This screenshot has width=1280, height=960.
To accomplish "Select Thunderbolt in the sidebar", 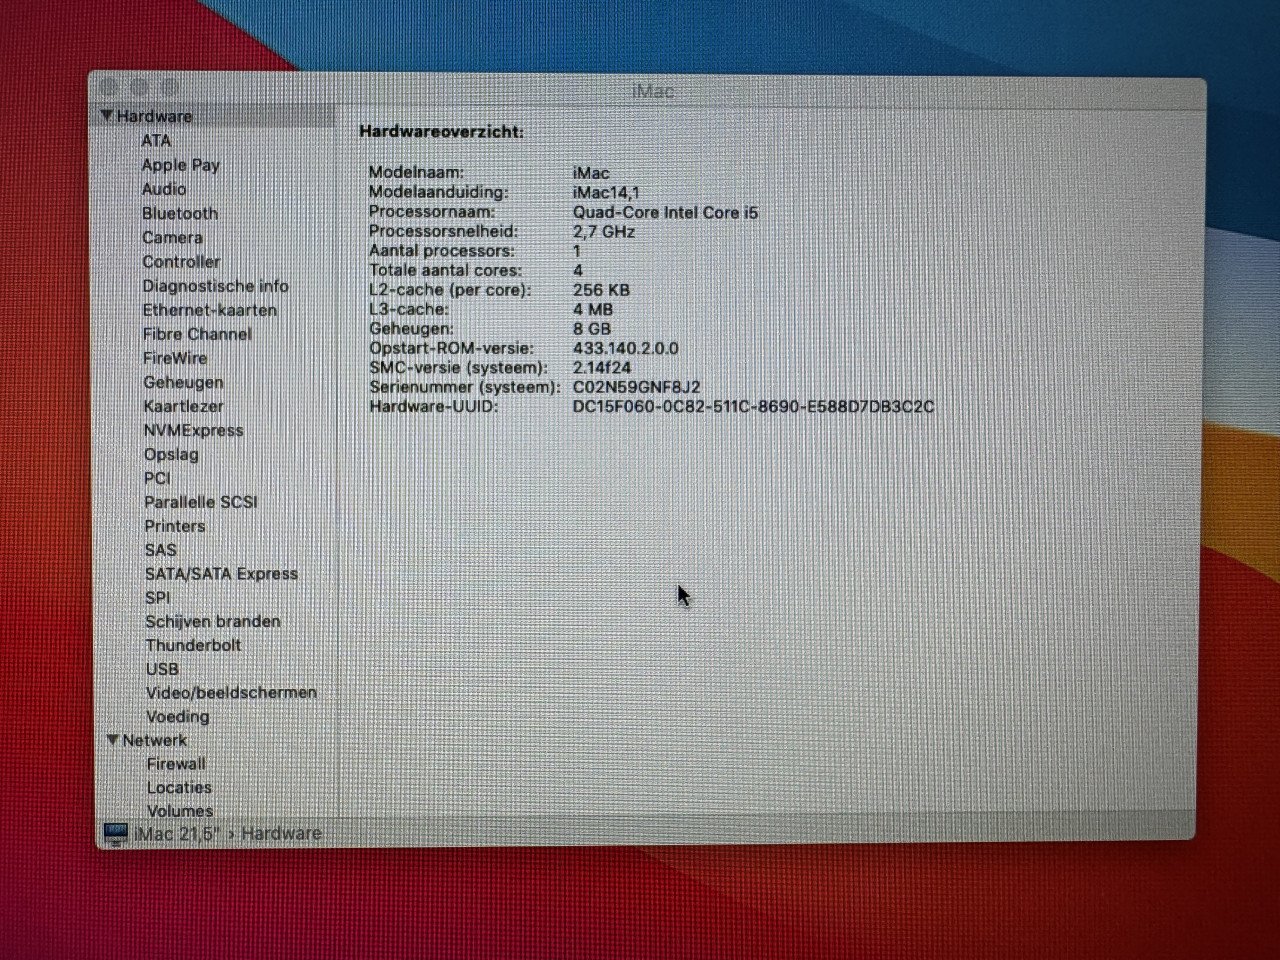I will 193,645.
